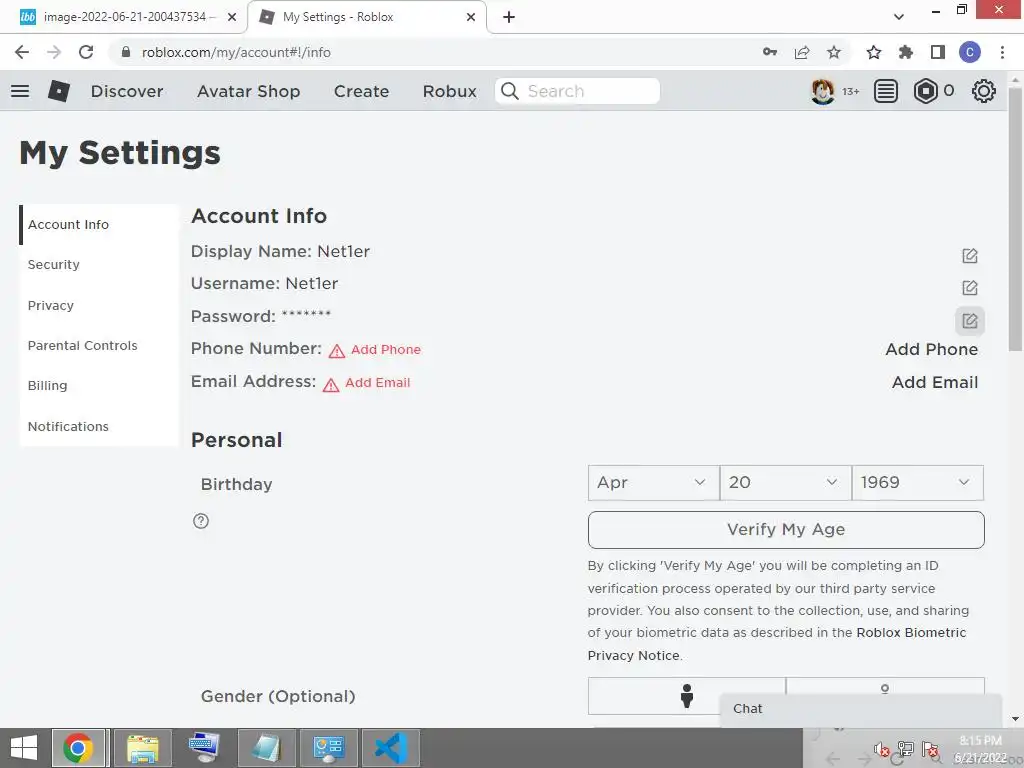Reload the page
This screenshot has height=768, width=1024.
86,52
